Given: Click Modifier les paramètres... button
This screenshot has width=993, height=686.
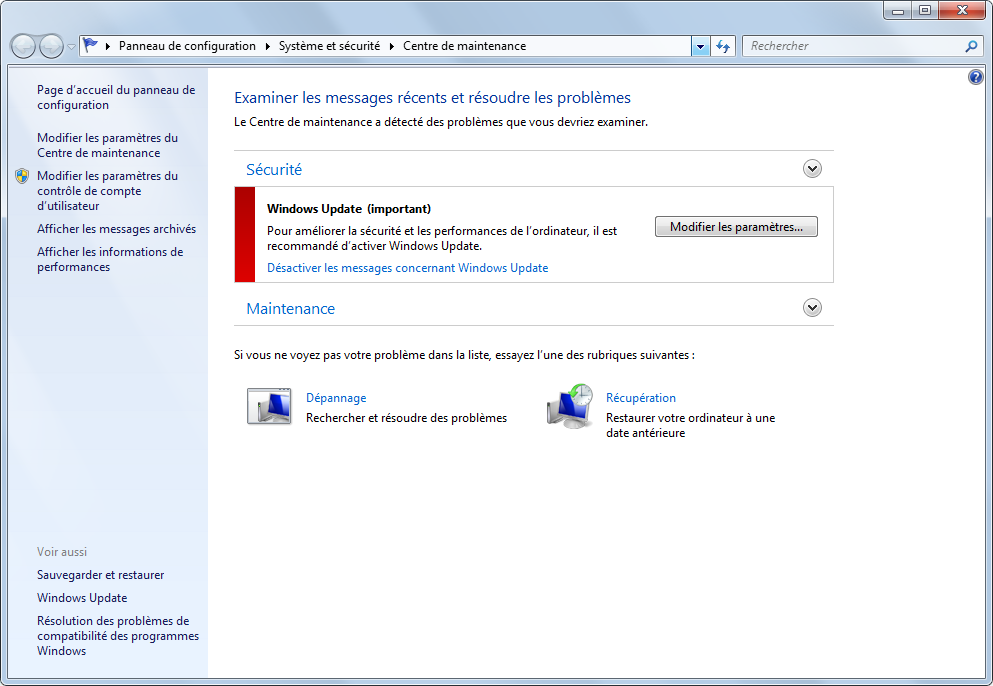Looking at the screenshot, I should 736,227.
